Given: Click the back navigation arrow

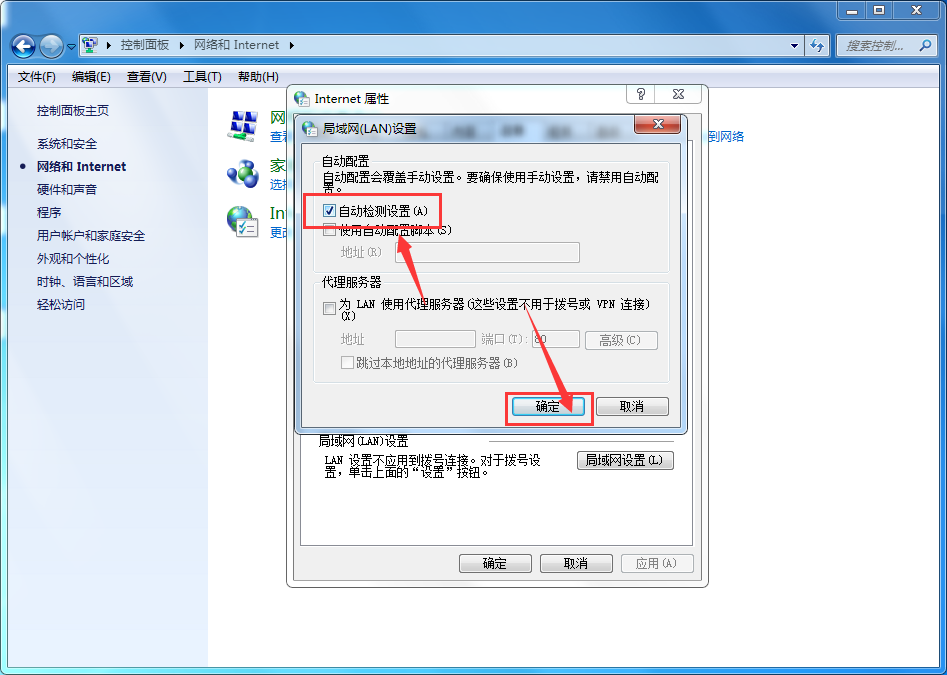Looking at the screenshot, I should tap(22, 45).
